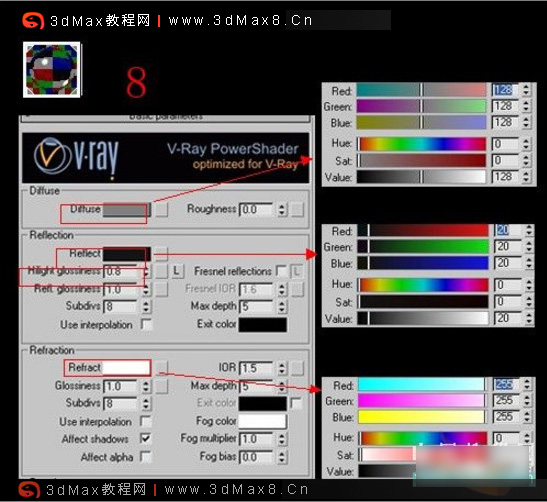Click the Fresnel IOR value field

[x=257, y=289]
